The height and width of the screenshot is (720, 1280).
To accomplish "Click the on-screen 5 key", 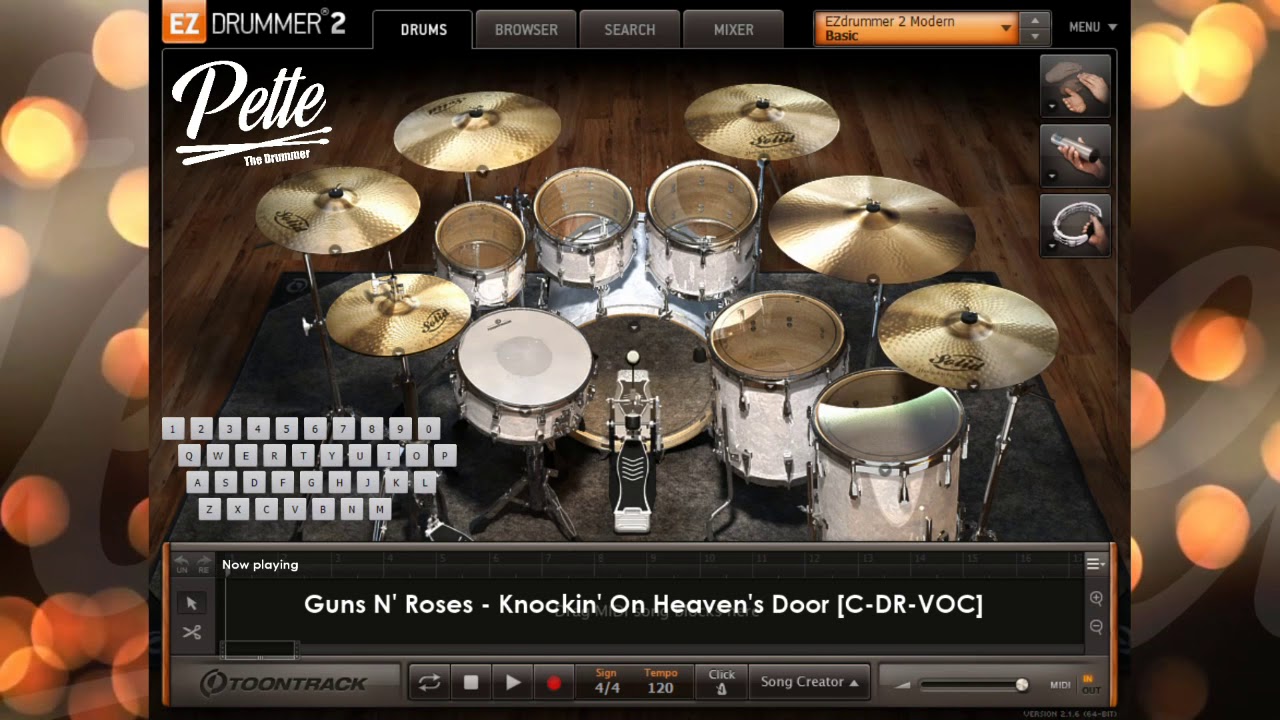I will tap(287, 430).
